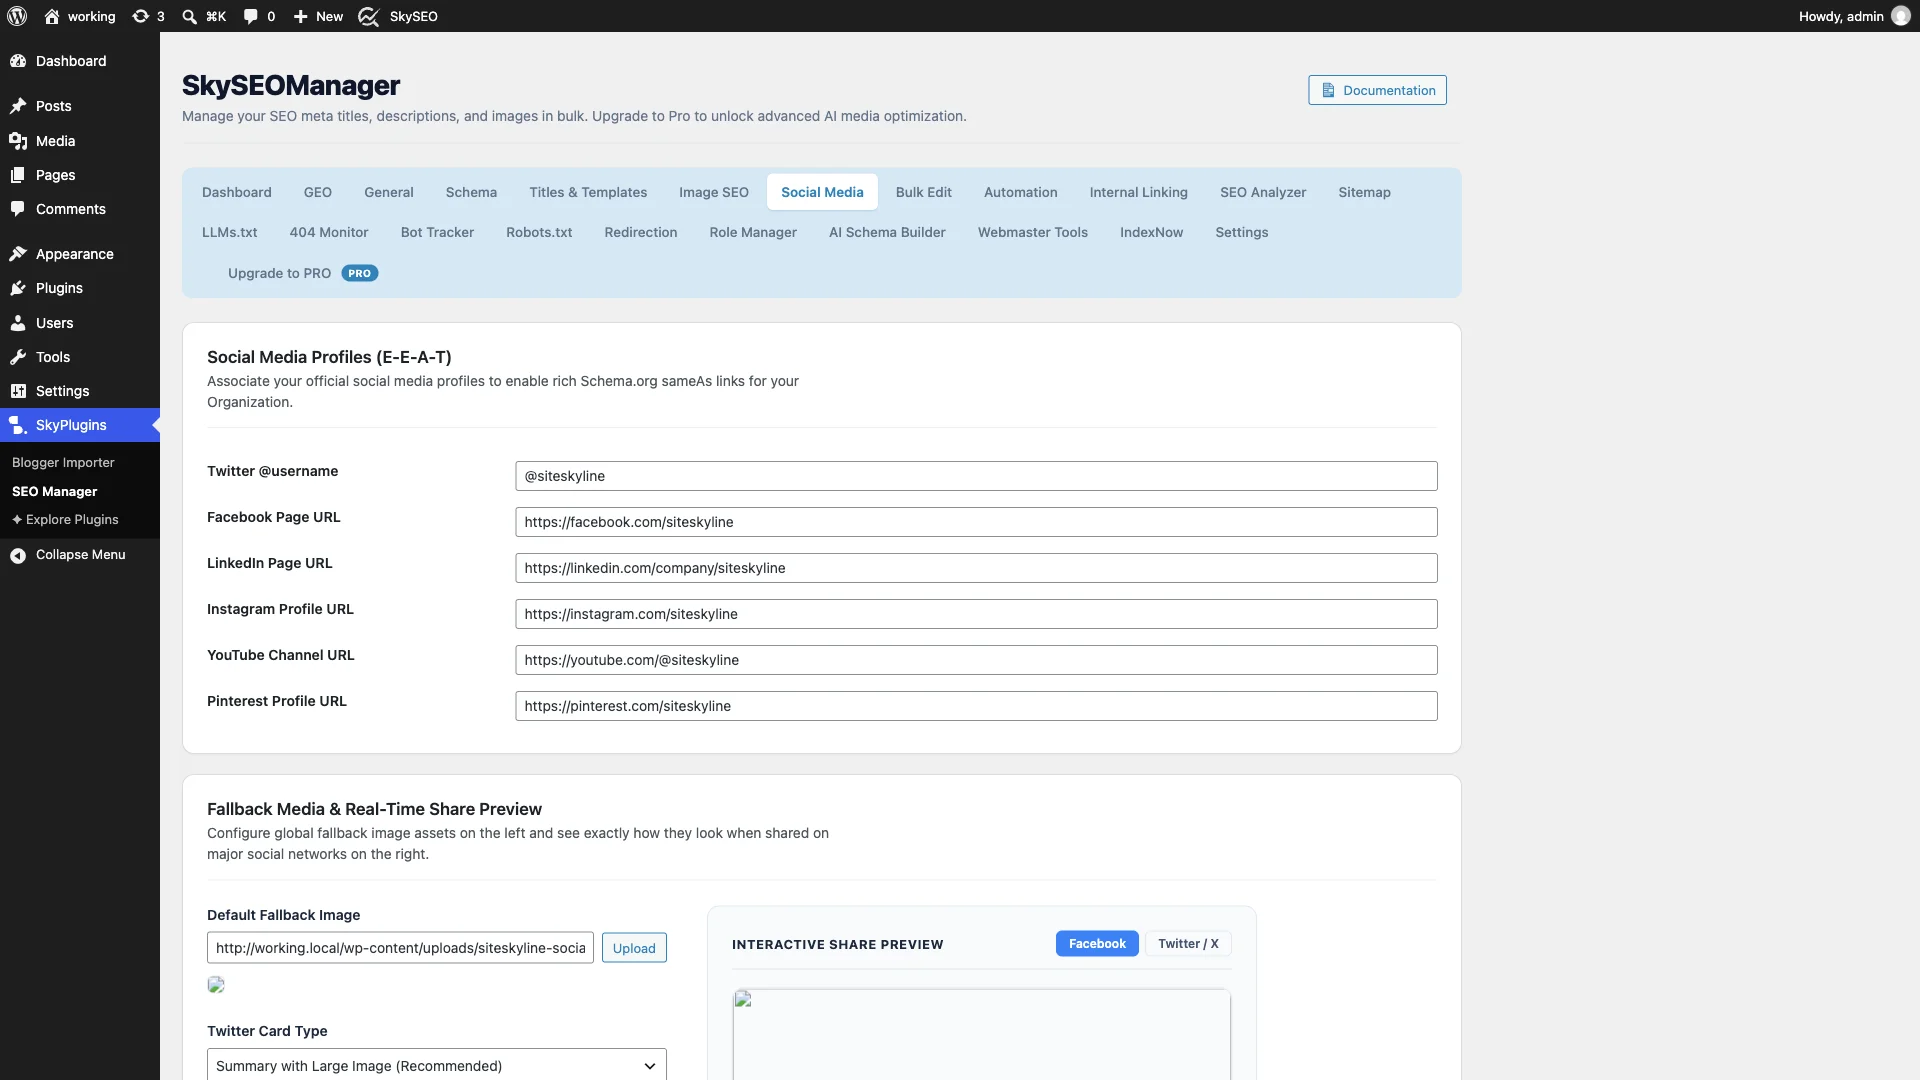Open the Twitter Card Type dropdown
The width and height of the screenshot is (1920, 1080).
436,1065
